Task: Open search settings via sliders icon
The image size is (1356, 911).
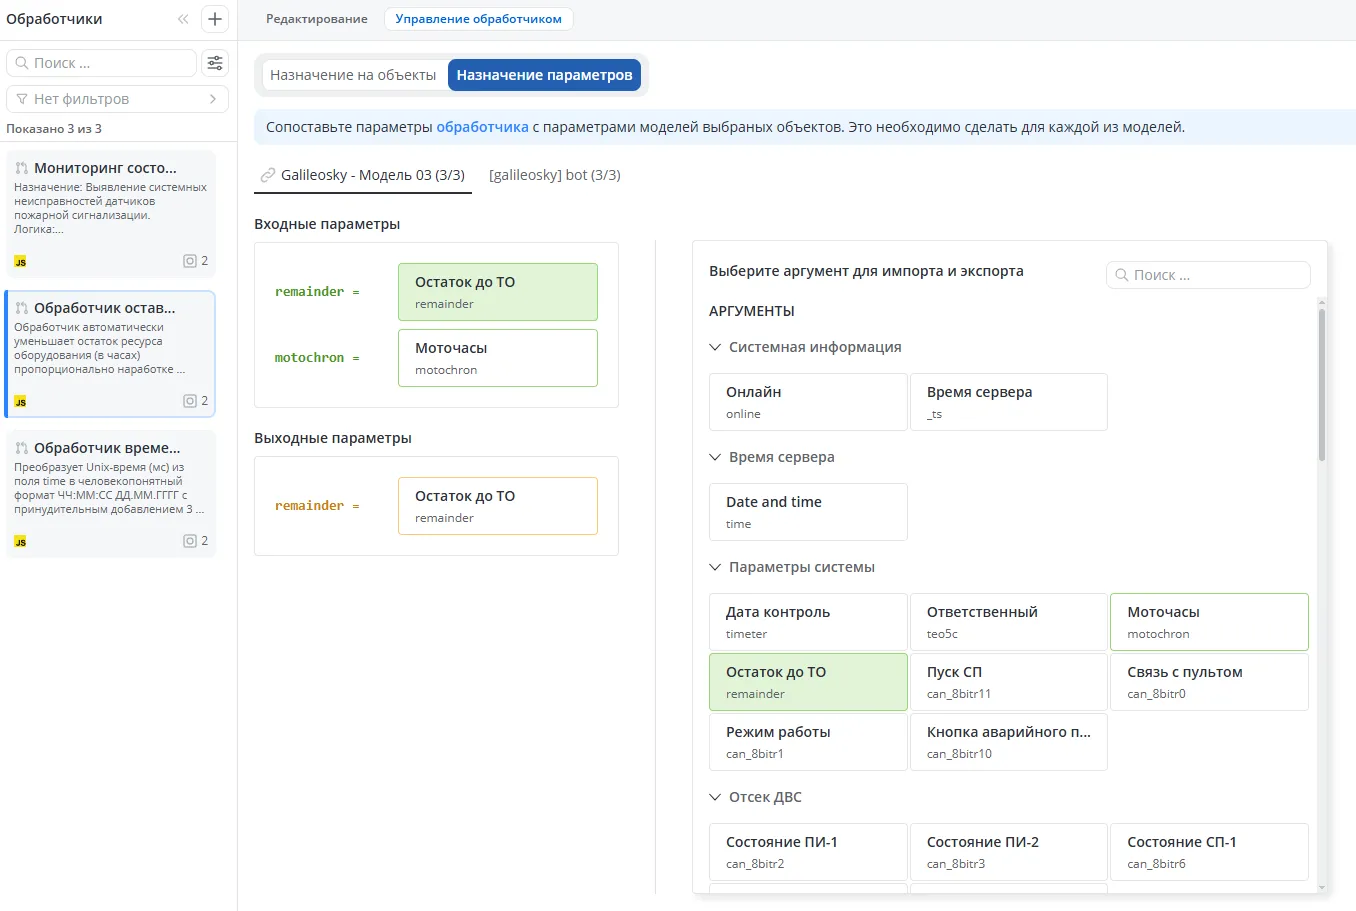Action: [x=214, y=62]
